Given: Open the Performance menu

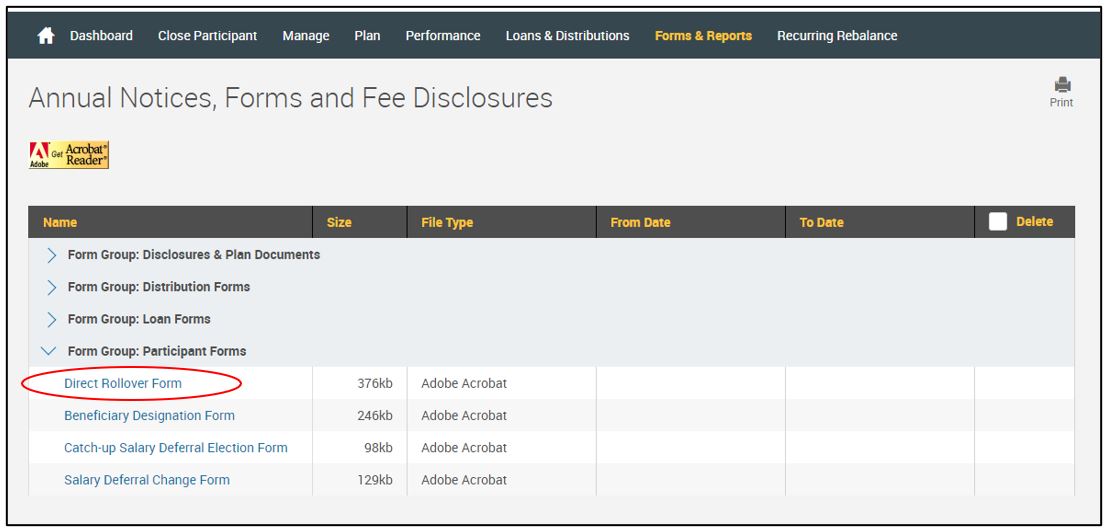Looking at the screenshot, I should tap(442, 36).
